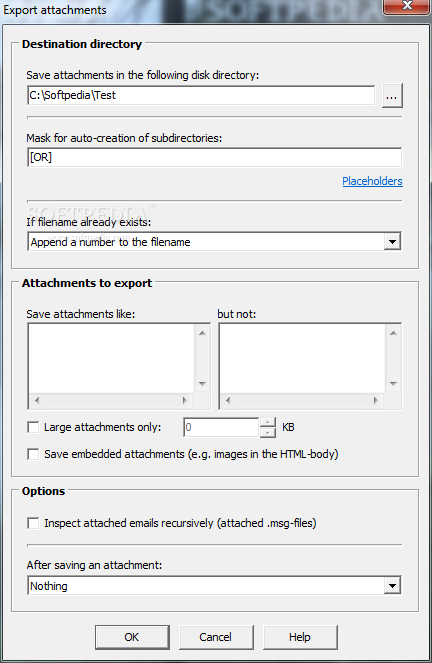Confirm with the OK button
Screen dimensions: 432x663
[x=132, y=637]
